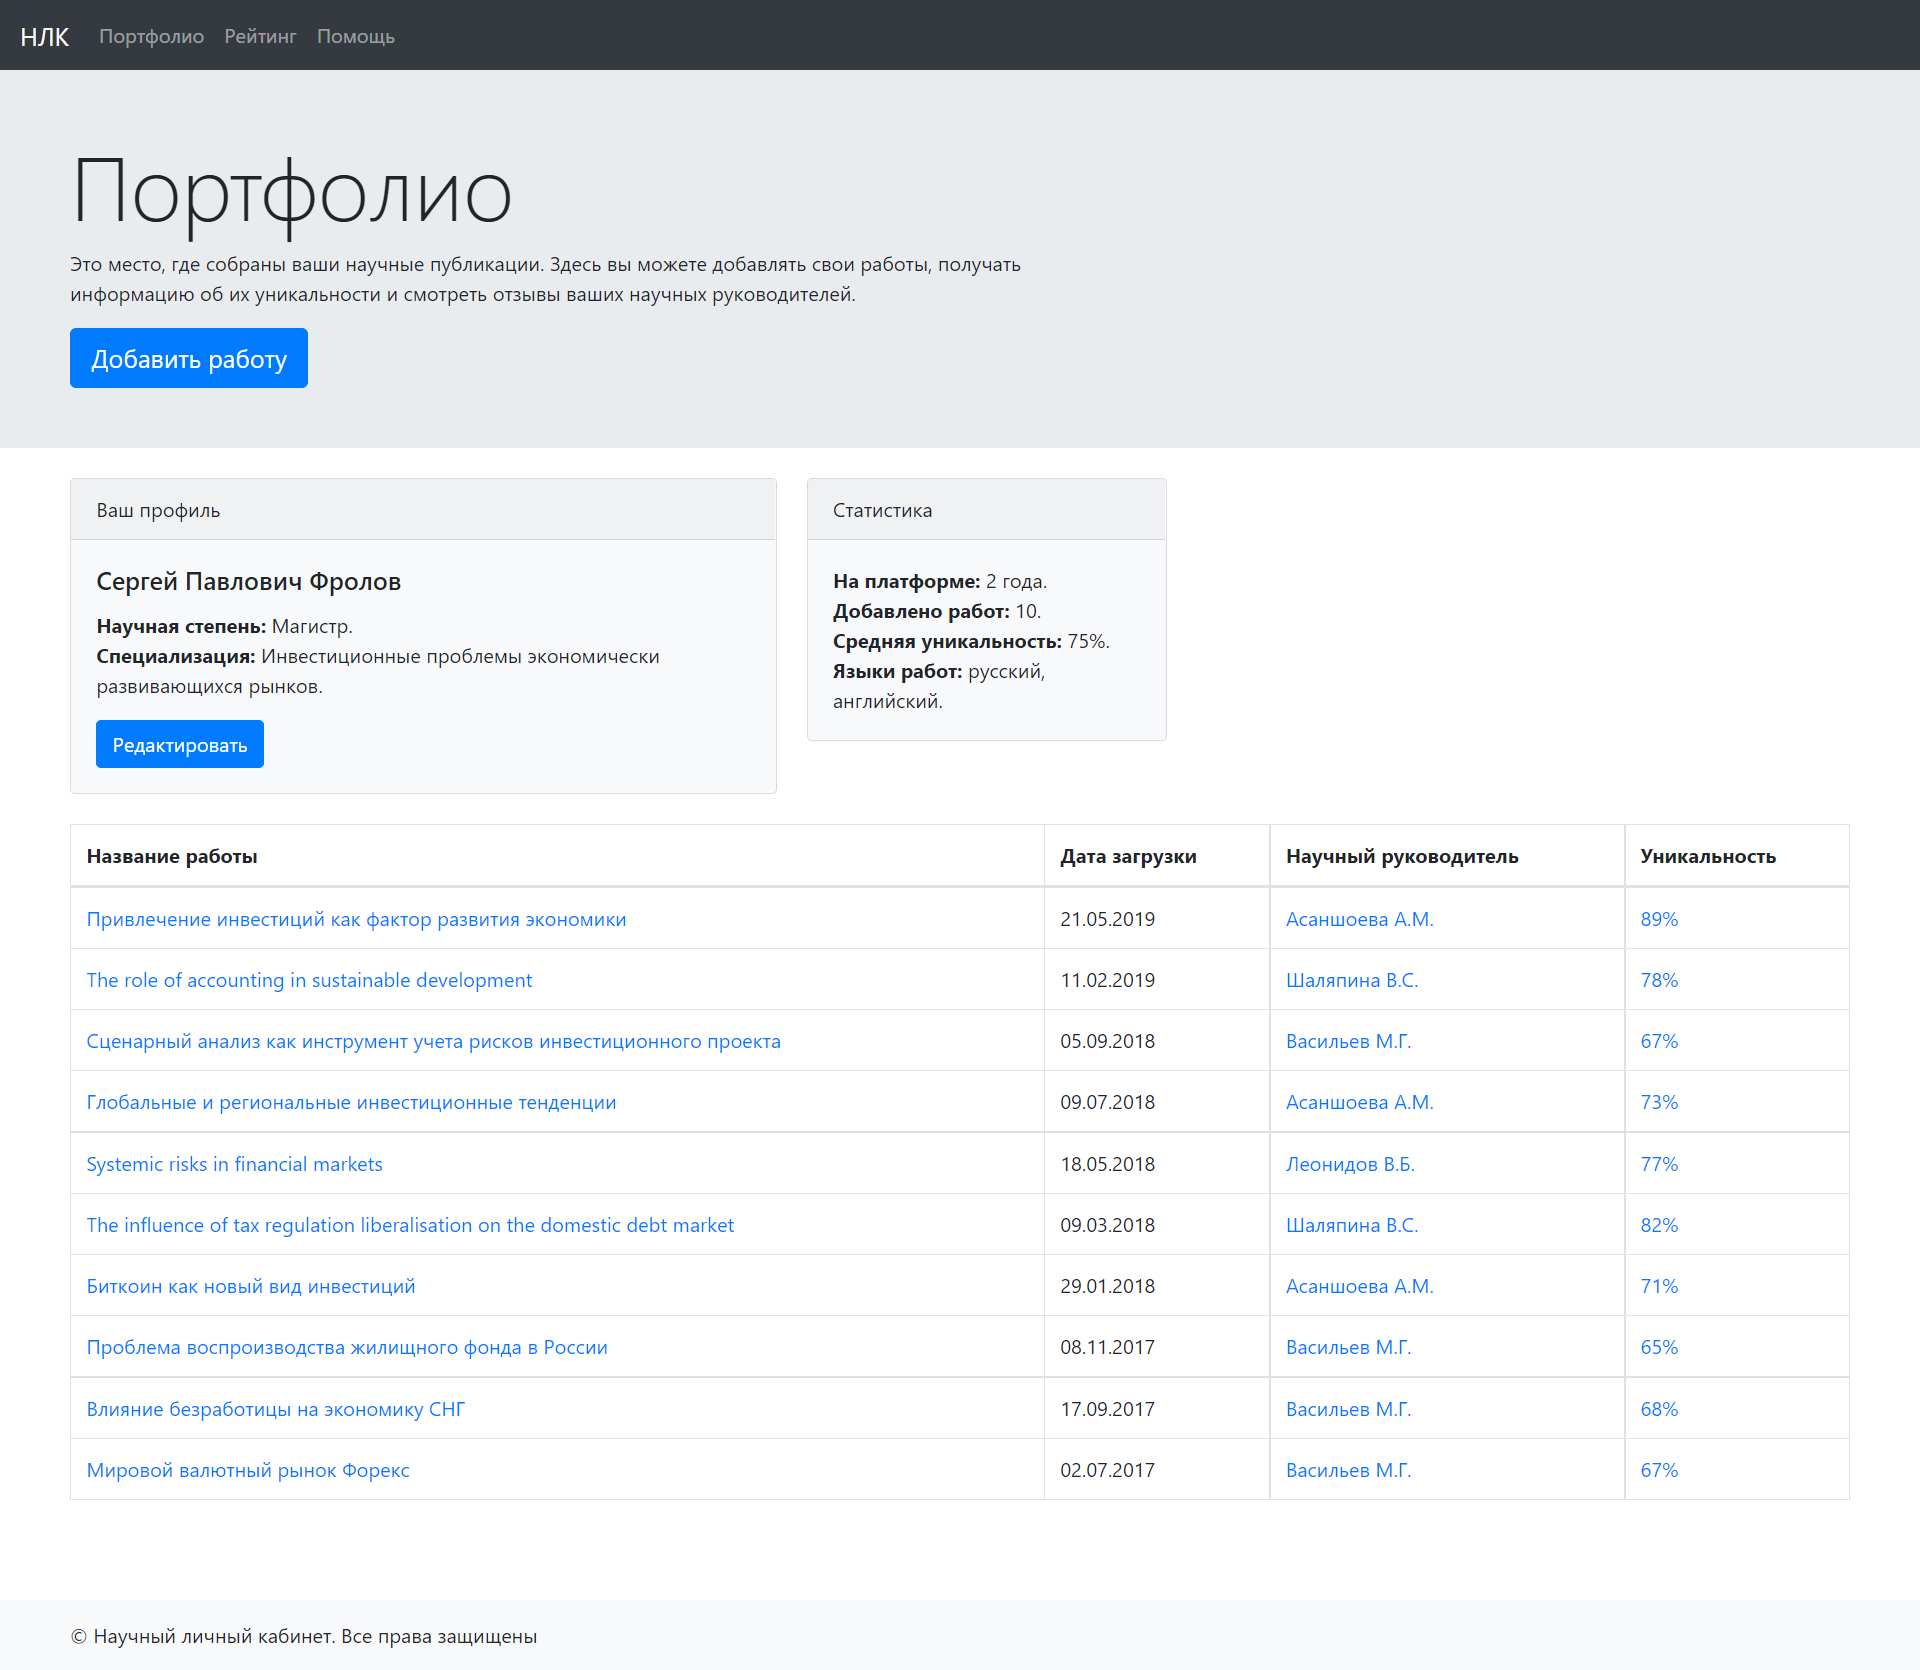Open the Помощь navigation link

tap(355, 37)
